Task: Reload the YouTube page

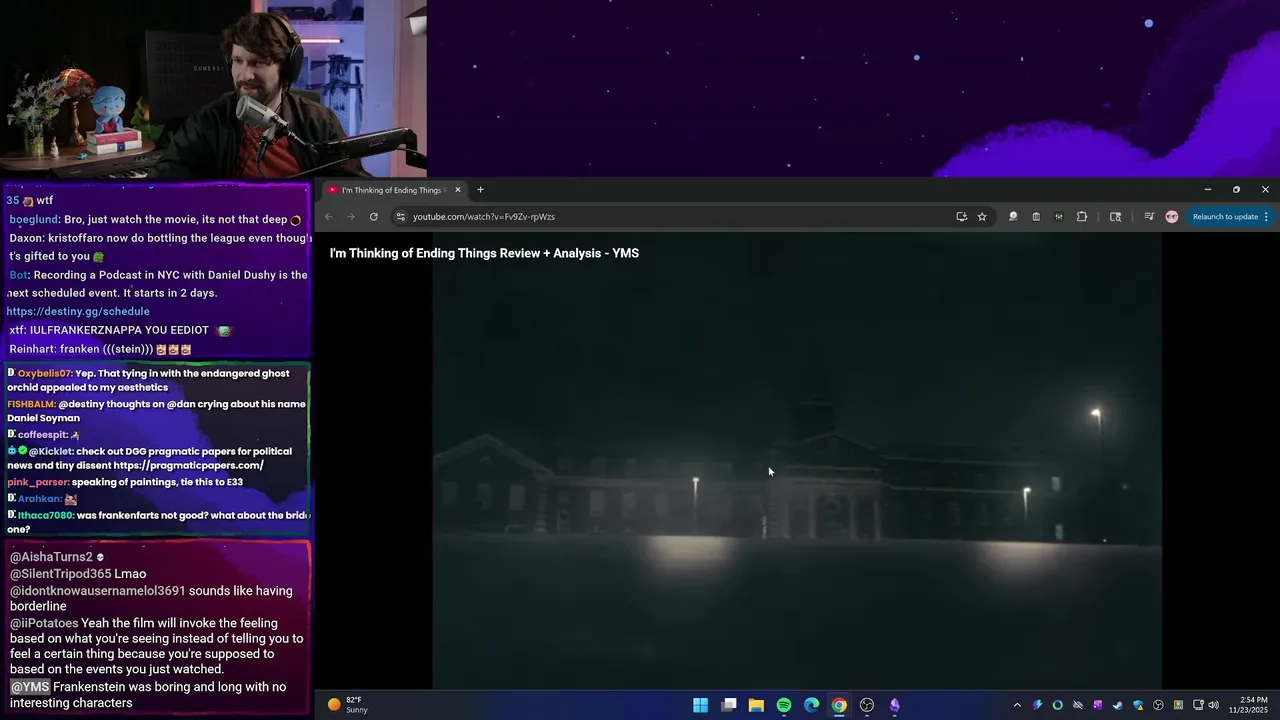Action: click(374, 217)
